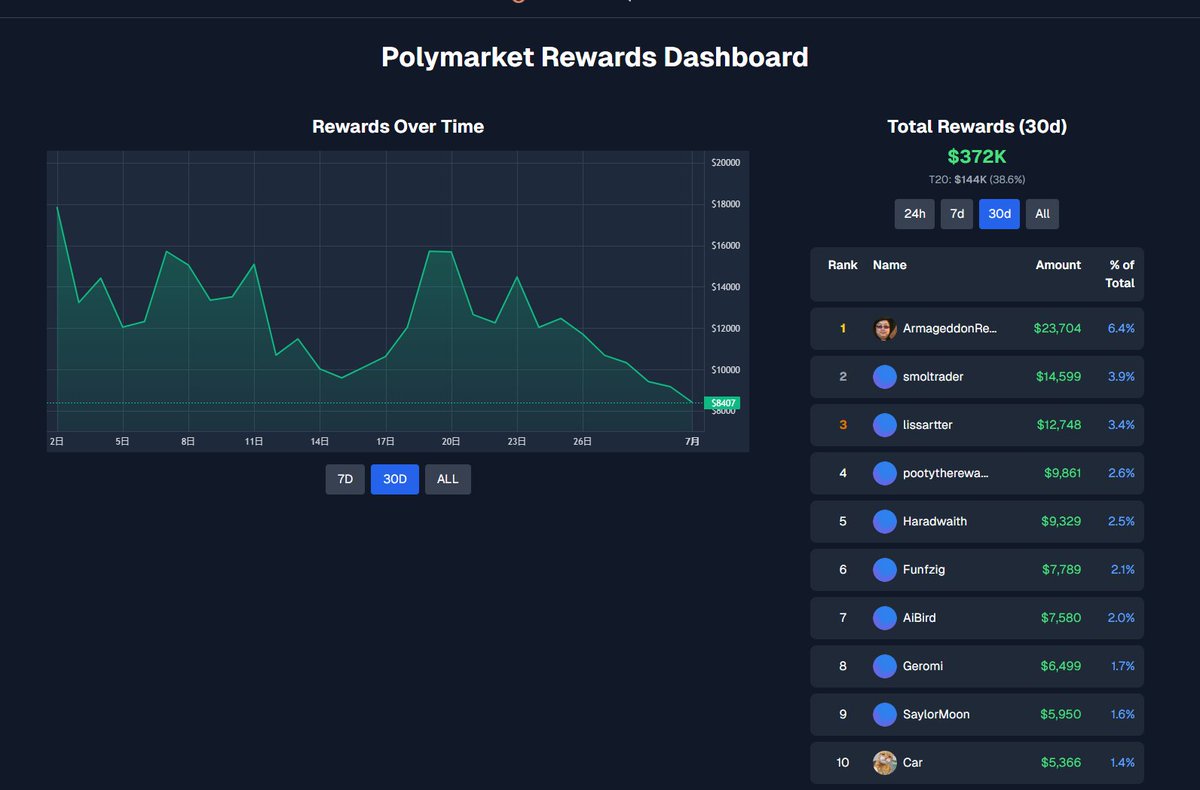Click the 1.7% share cell
Image resolution: width=1200 pixels, height=790 pixels.
pos(1123,666)
